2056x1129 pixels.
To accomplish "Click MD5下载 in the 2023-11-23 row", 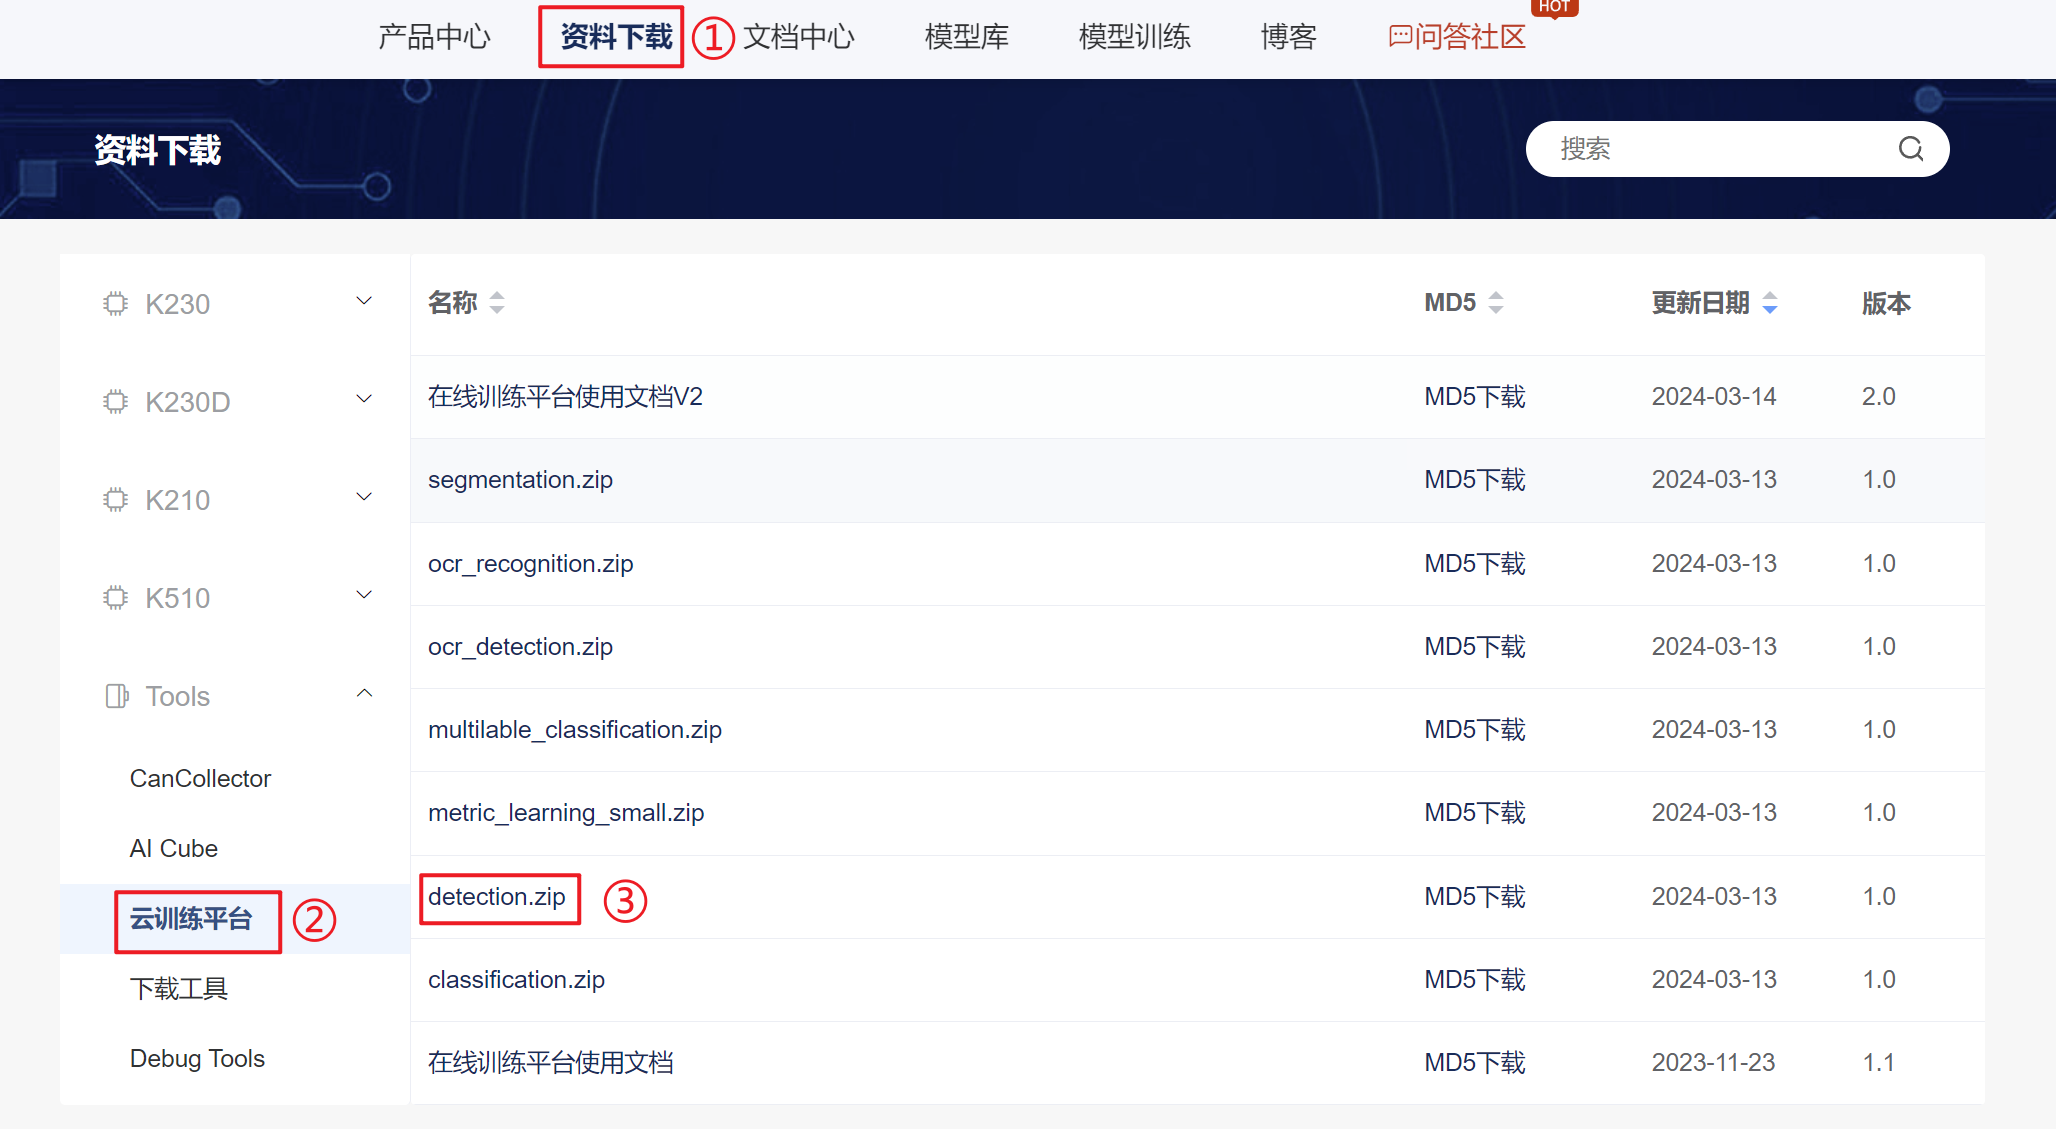I will pyautogui.click(x=1475, y=1062).
